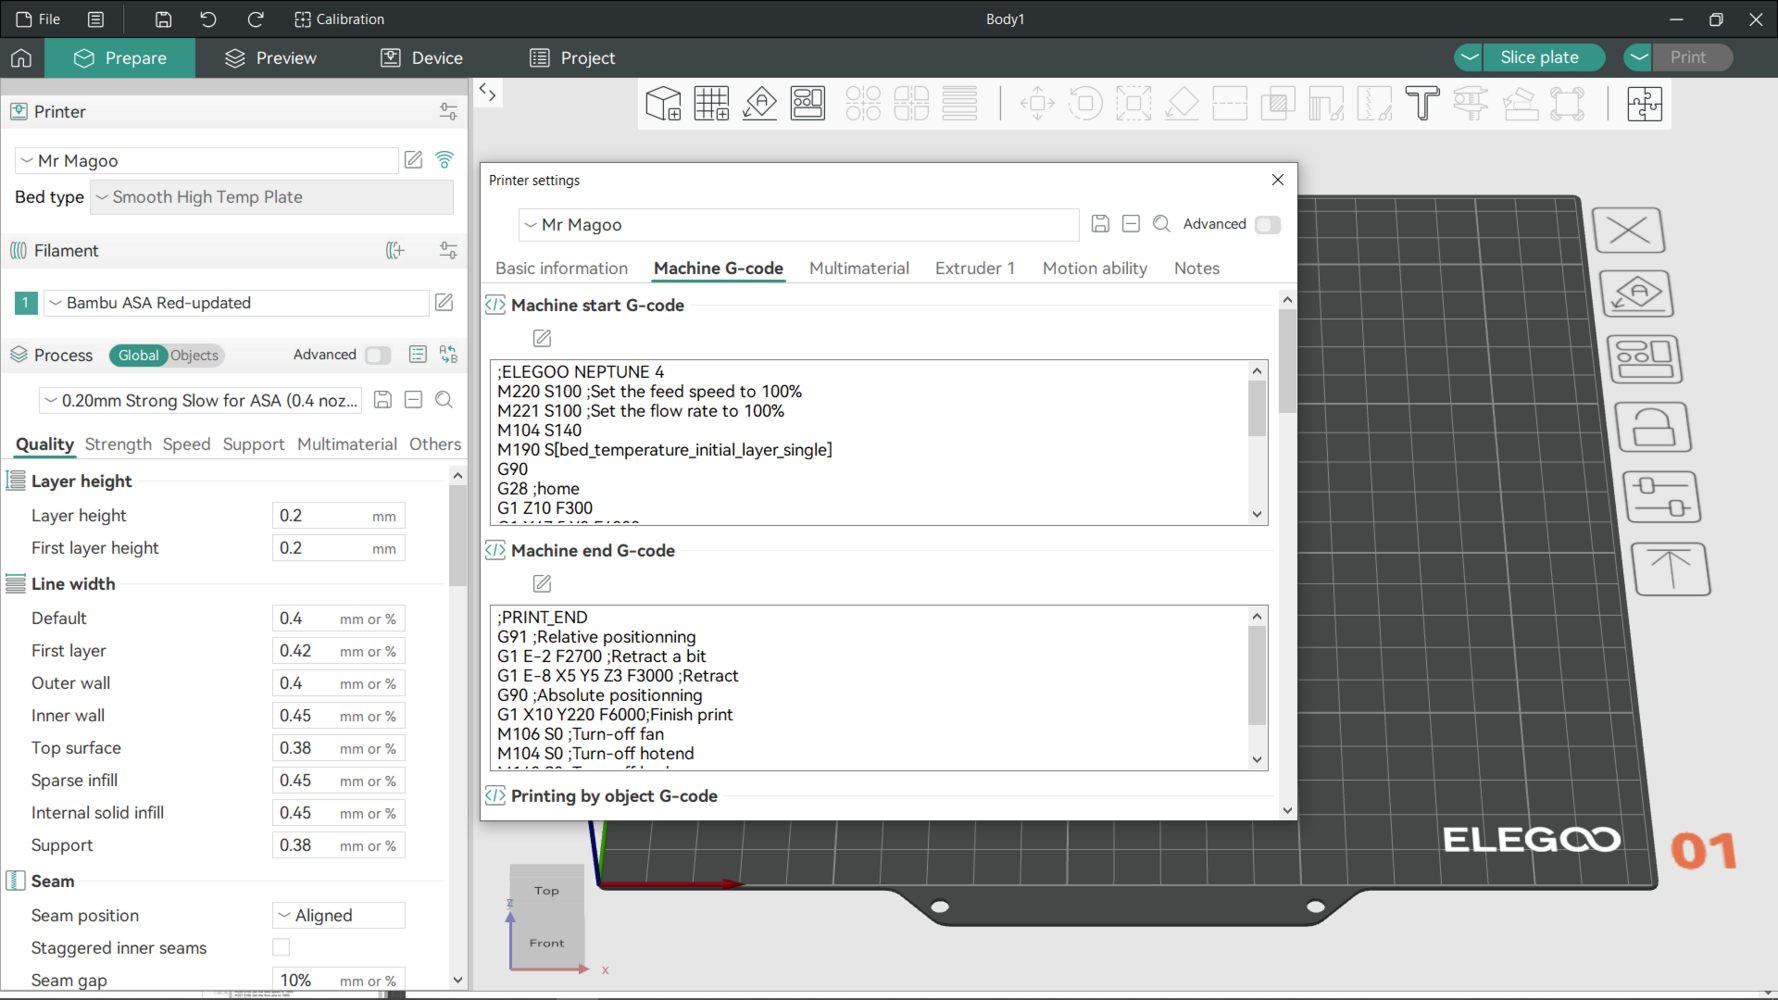1778x1000 pixels.
Task: Click the plate grid icon in toolbar
Action: (711, 103)
